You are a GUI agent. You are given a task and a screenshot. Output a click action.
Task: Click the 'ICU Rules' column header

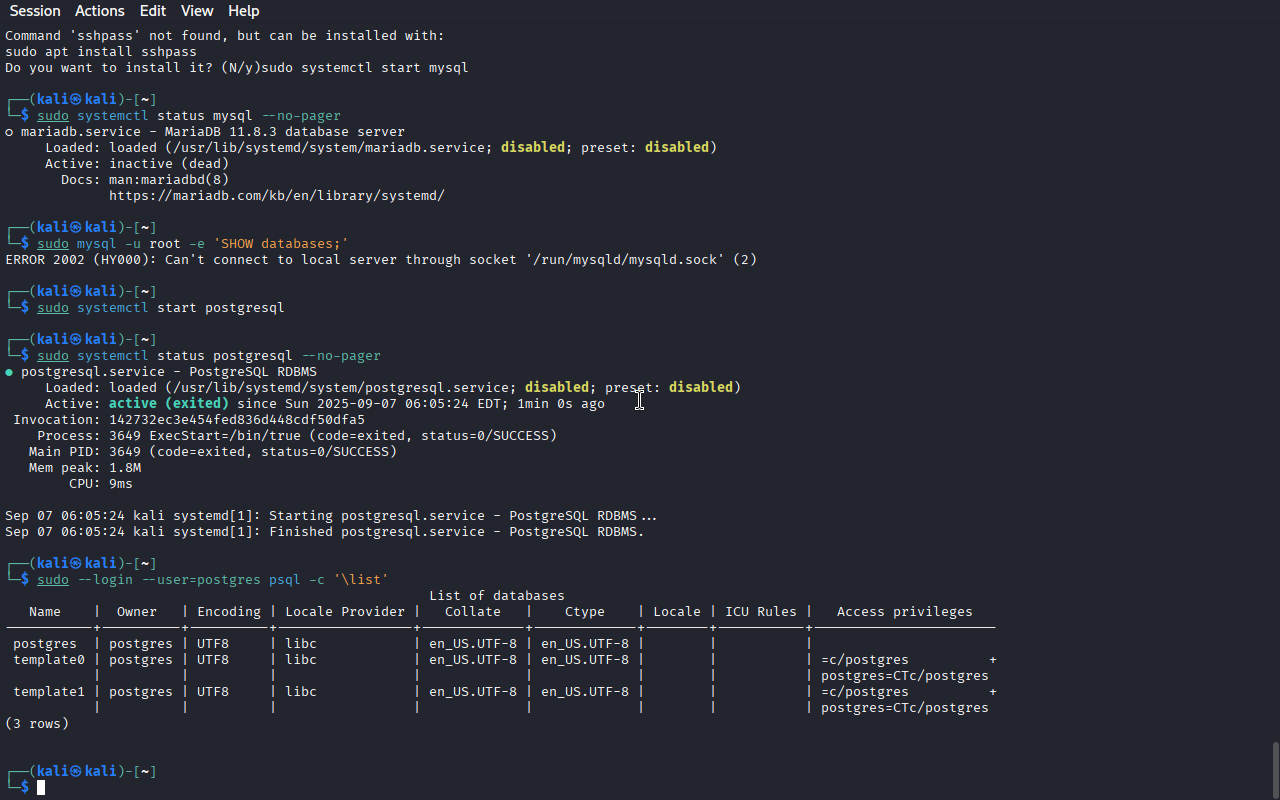click(x=761, y=612)
